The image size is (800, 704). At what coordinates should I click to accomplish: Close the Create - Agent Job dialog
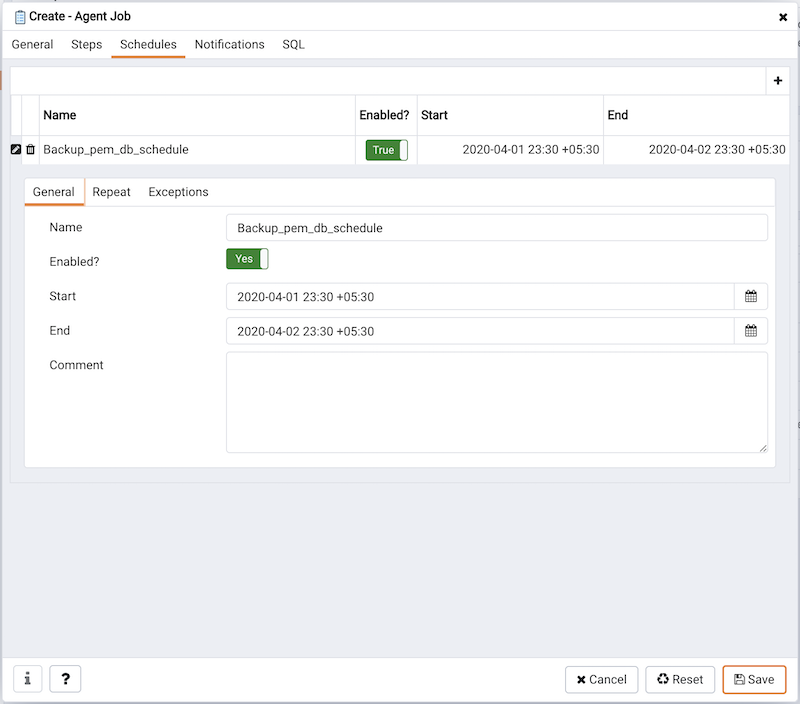point(783,17)
